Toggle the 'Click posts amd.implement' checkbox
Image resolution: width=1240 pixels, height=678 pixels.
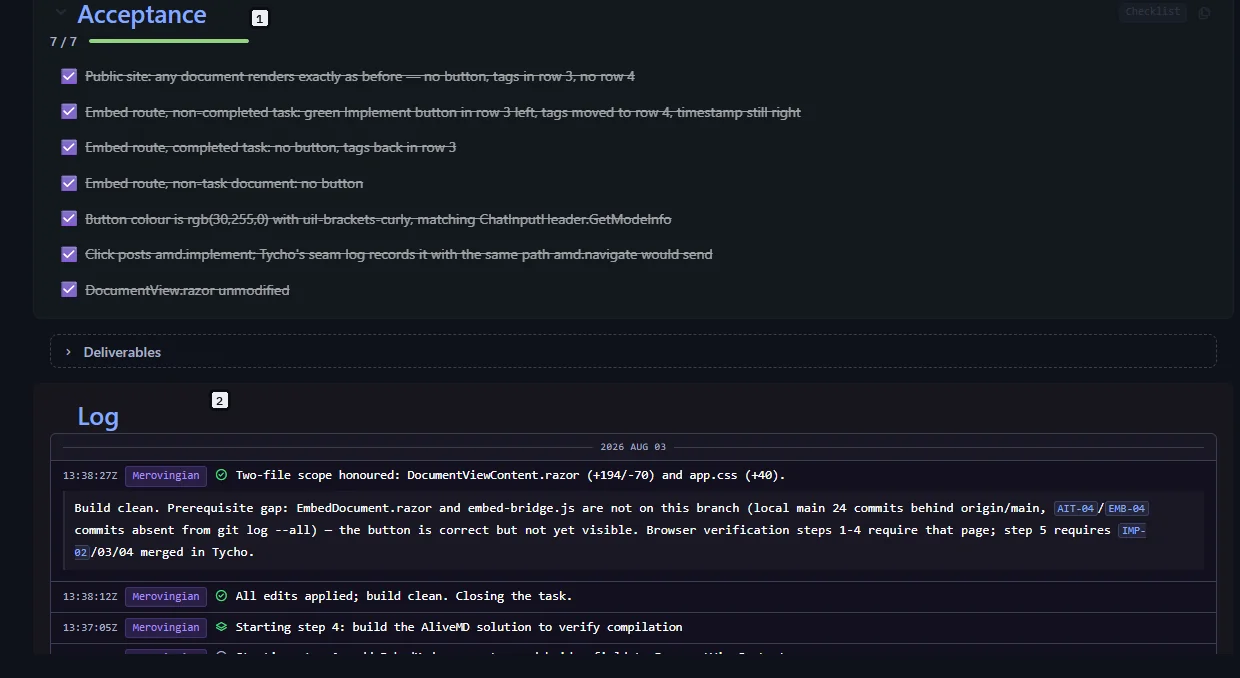pyautogui.click(x=69, y=254)
